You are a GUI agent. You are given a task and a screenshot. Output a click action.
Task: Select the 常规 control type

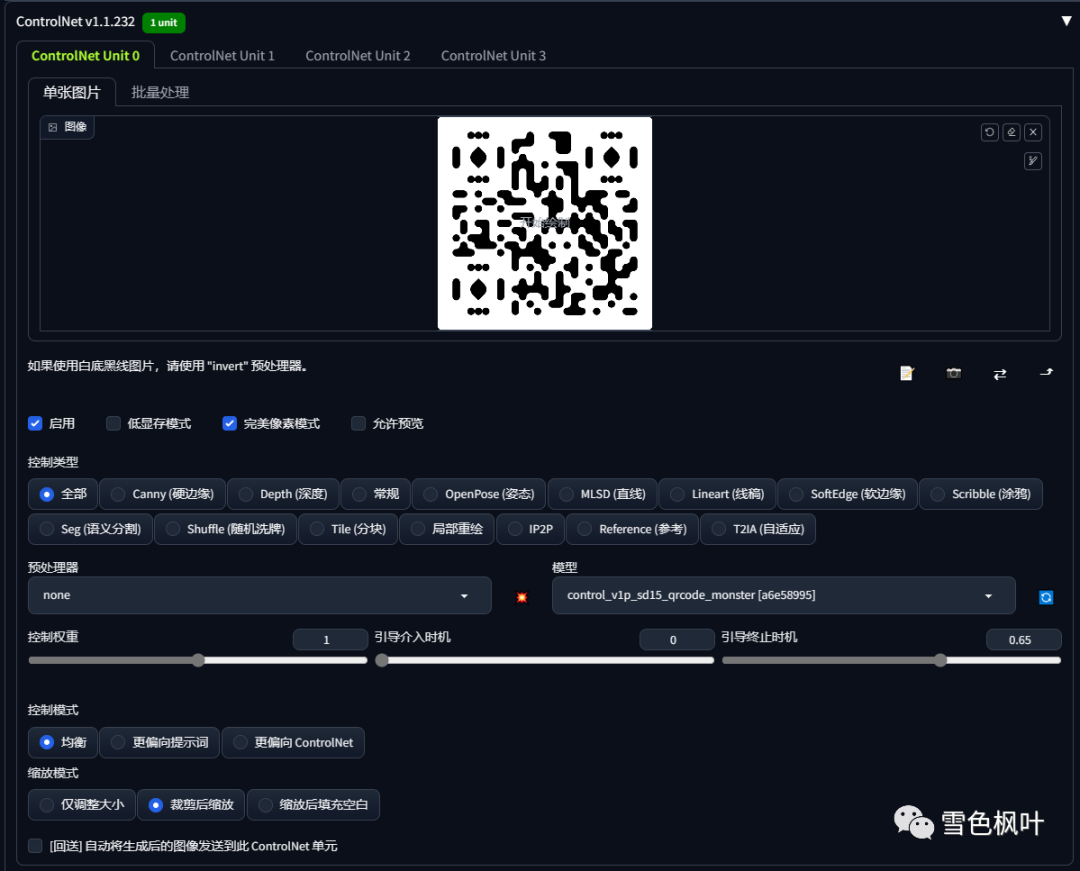[375, 494]
